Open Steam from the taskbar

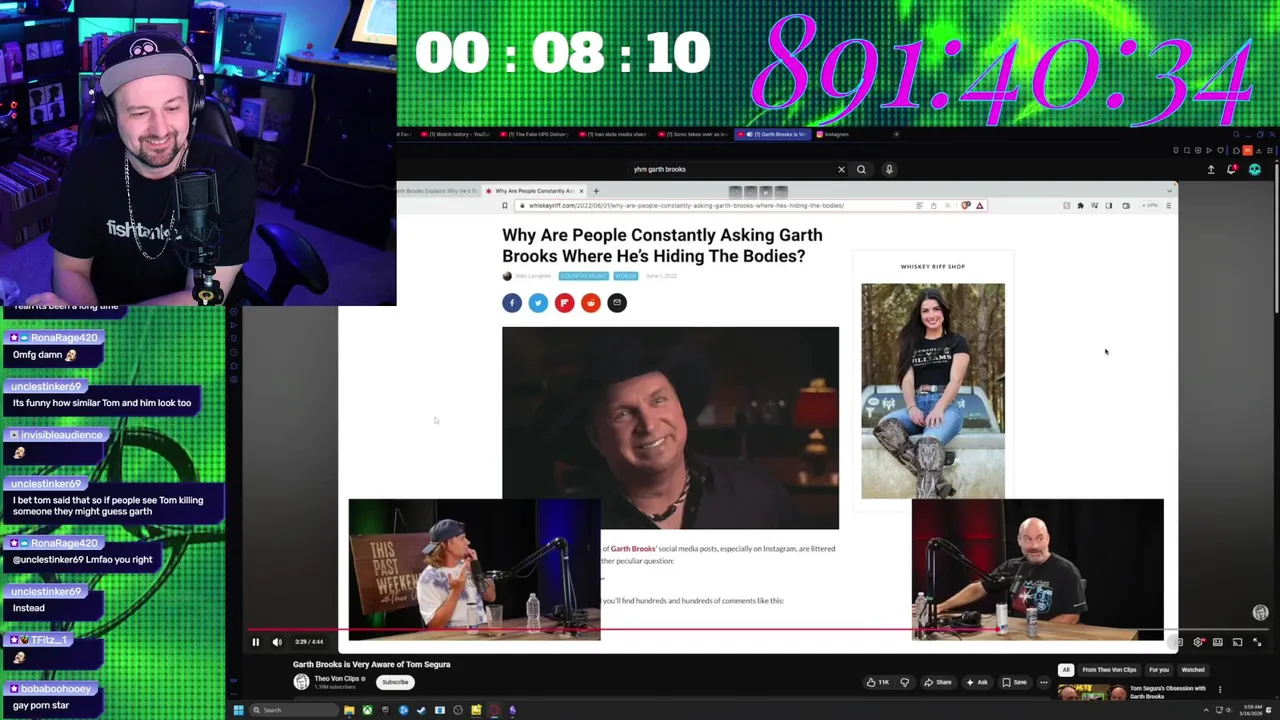(x=421, y=710)
